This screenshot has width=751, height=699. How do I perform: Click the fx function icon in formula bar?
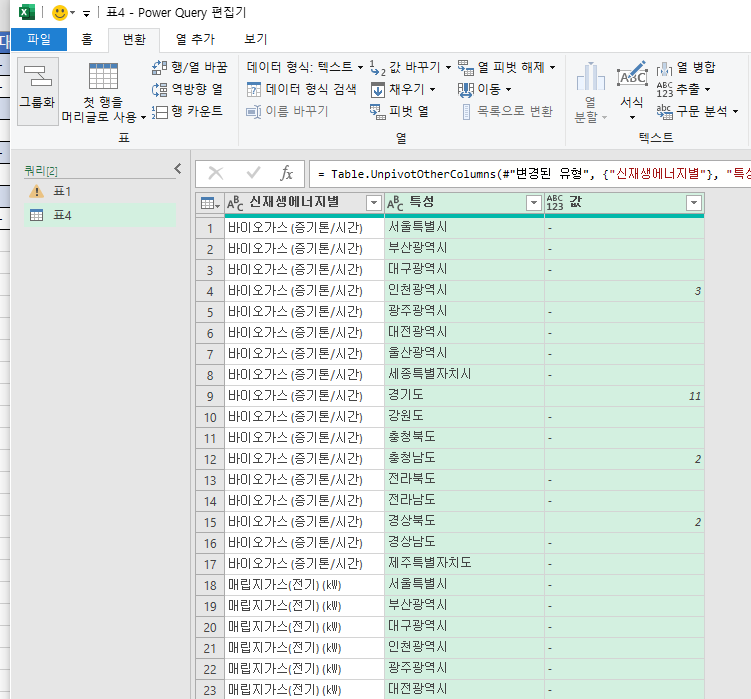[286, 173]
